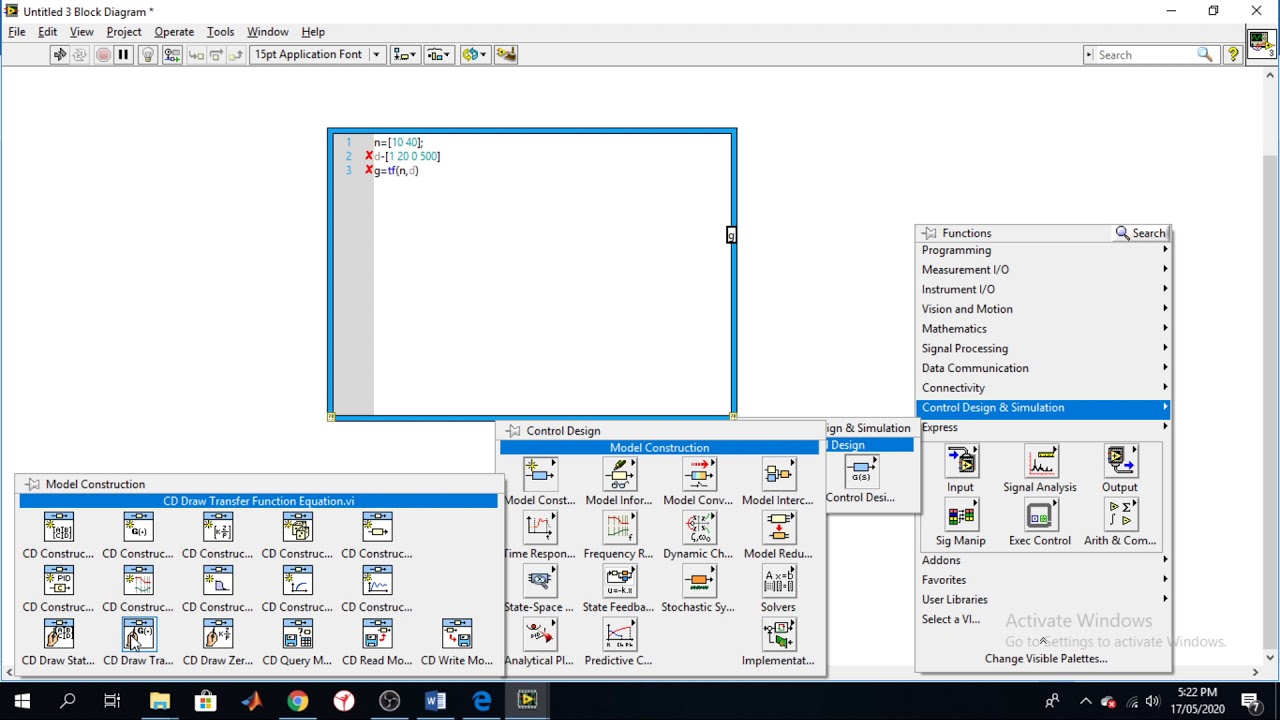Screen dimensions: 1280x720
Task: Expand the Signal Processing category
Action: pyautogui.click(x=1043, y=348)
